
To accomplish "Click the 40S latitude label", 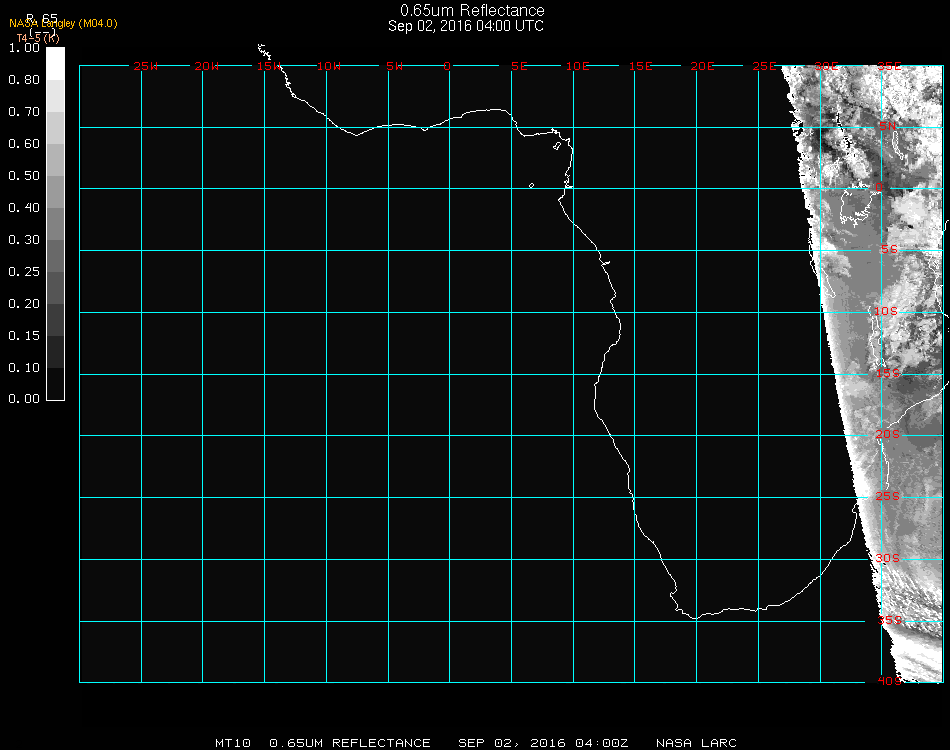I will pyautogui.click(x=888, y=681).
